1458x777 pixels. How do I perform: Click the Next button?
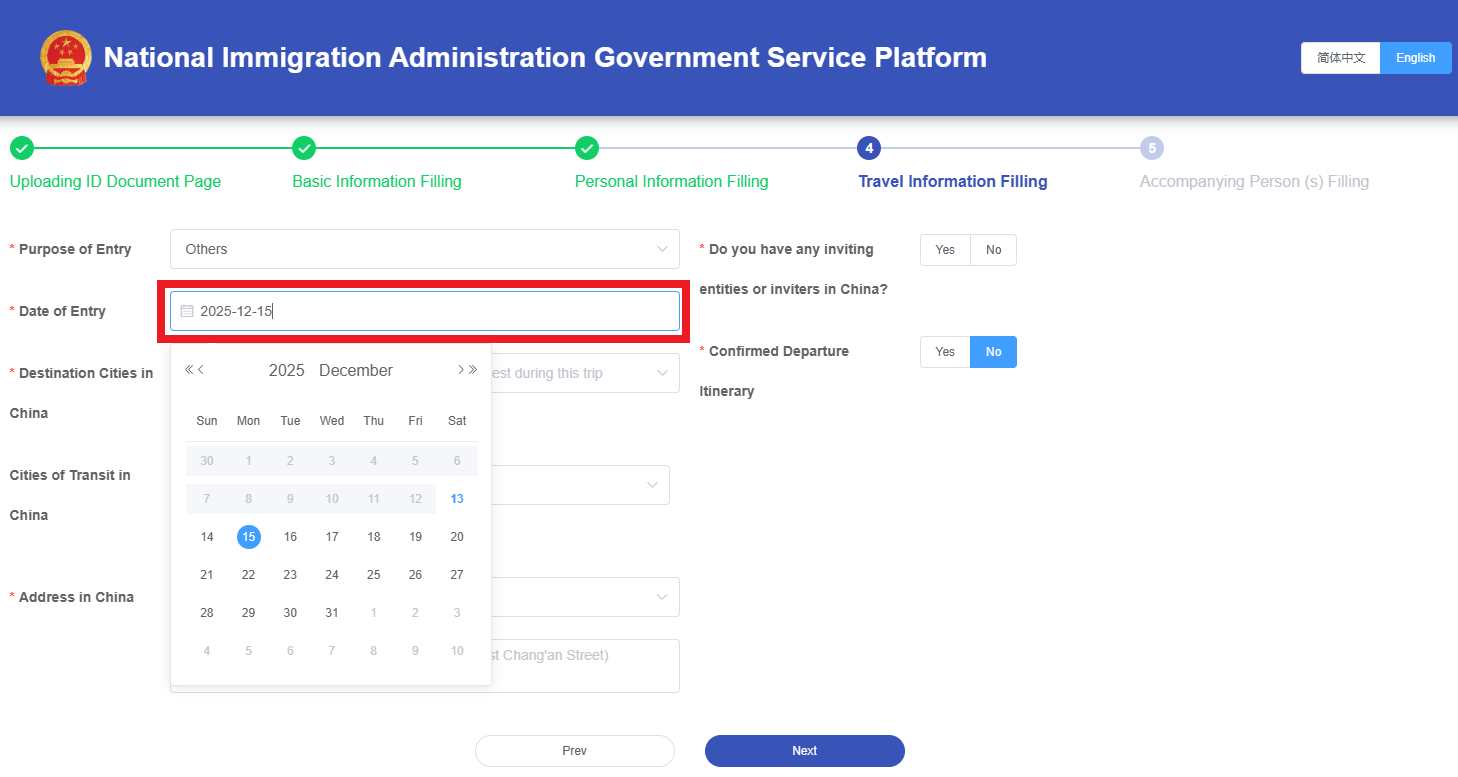805,751
